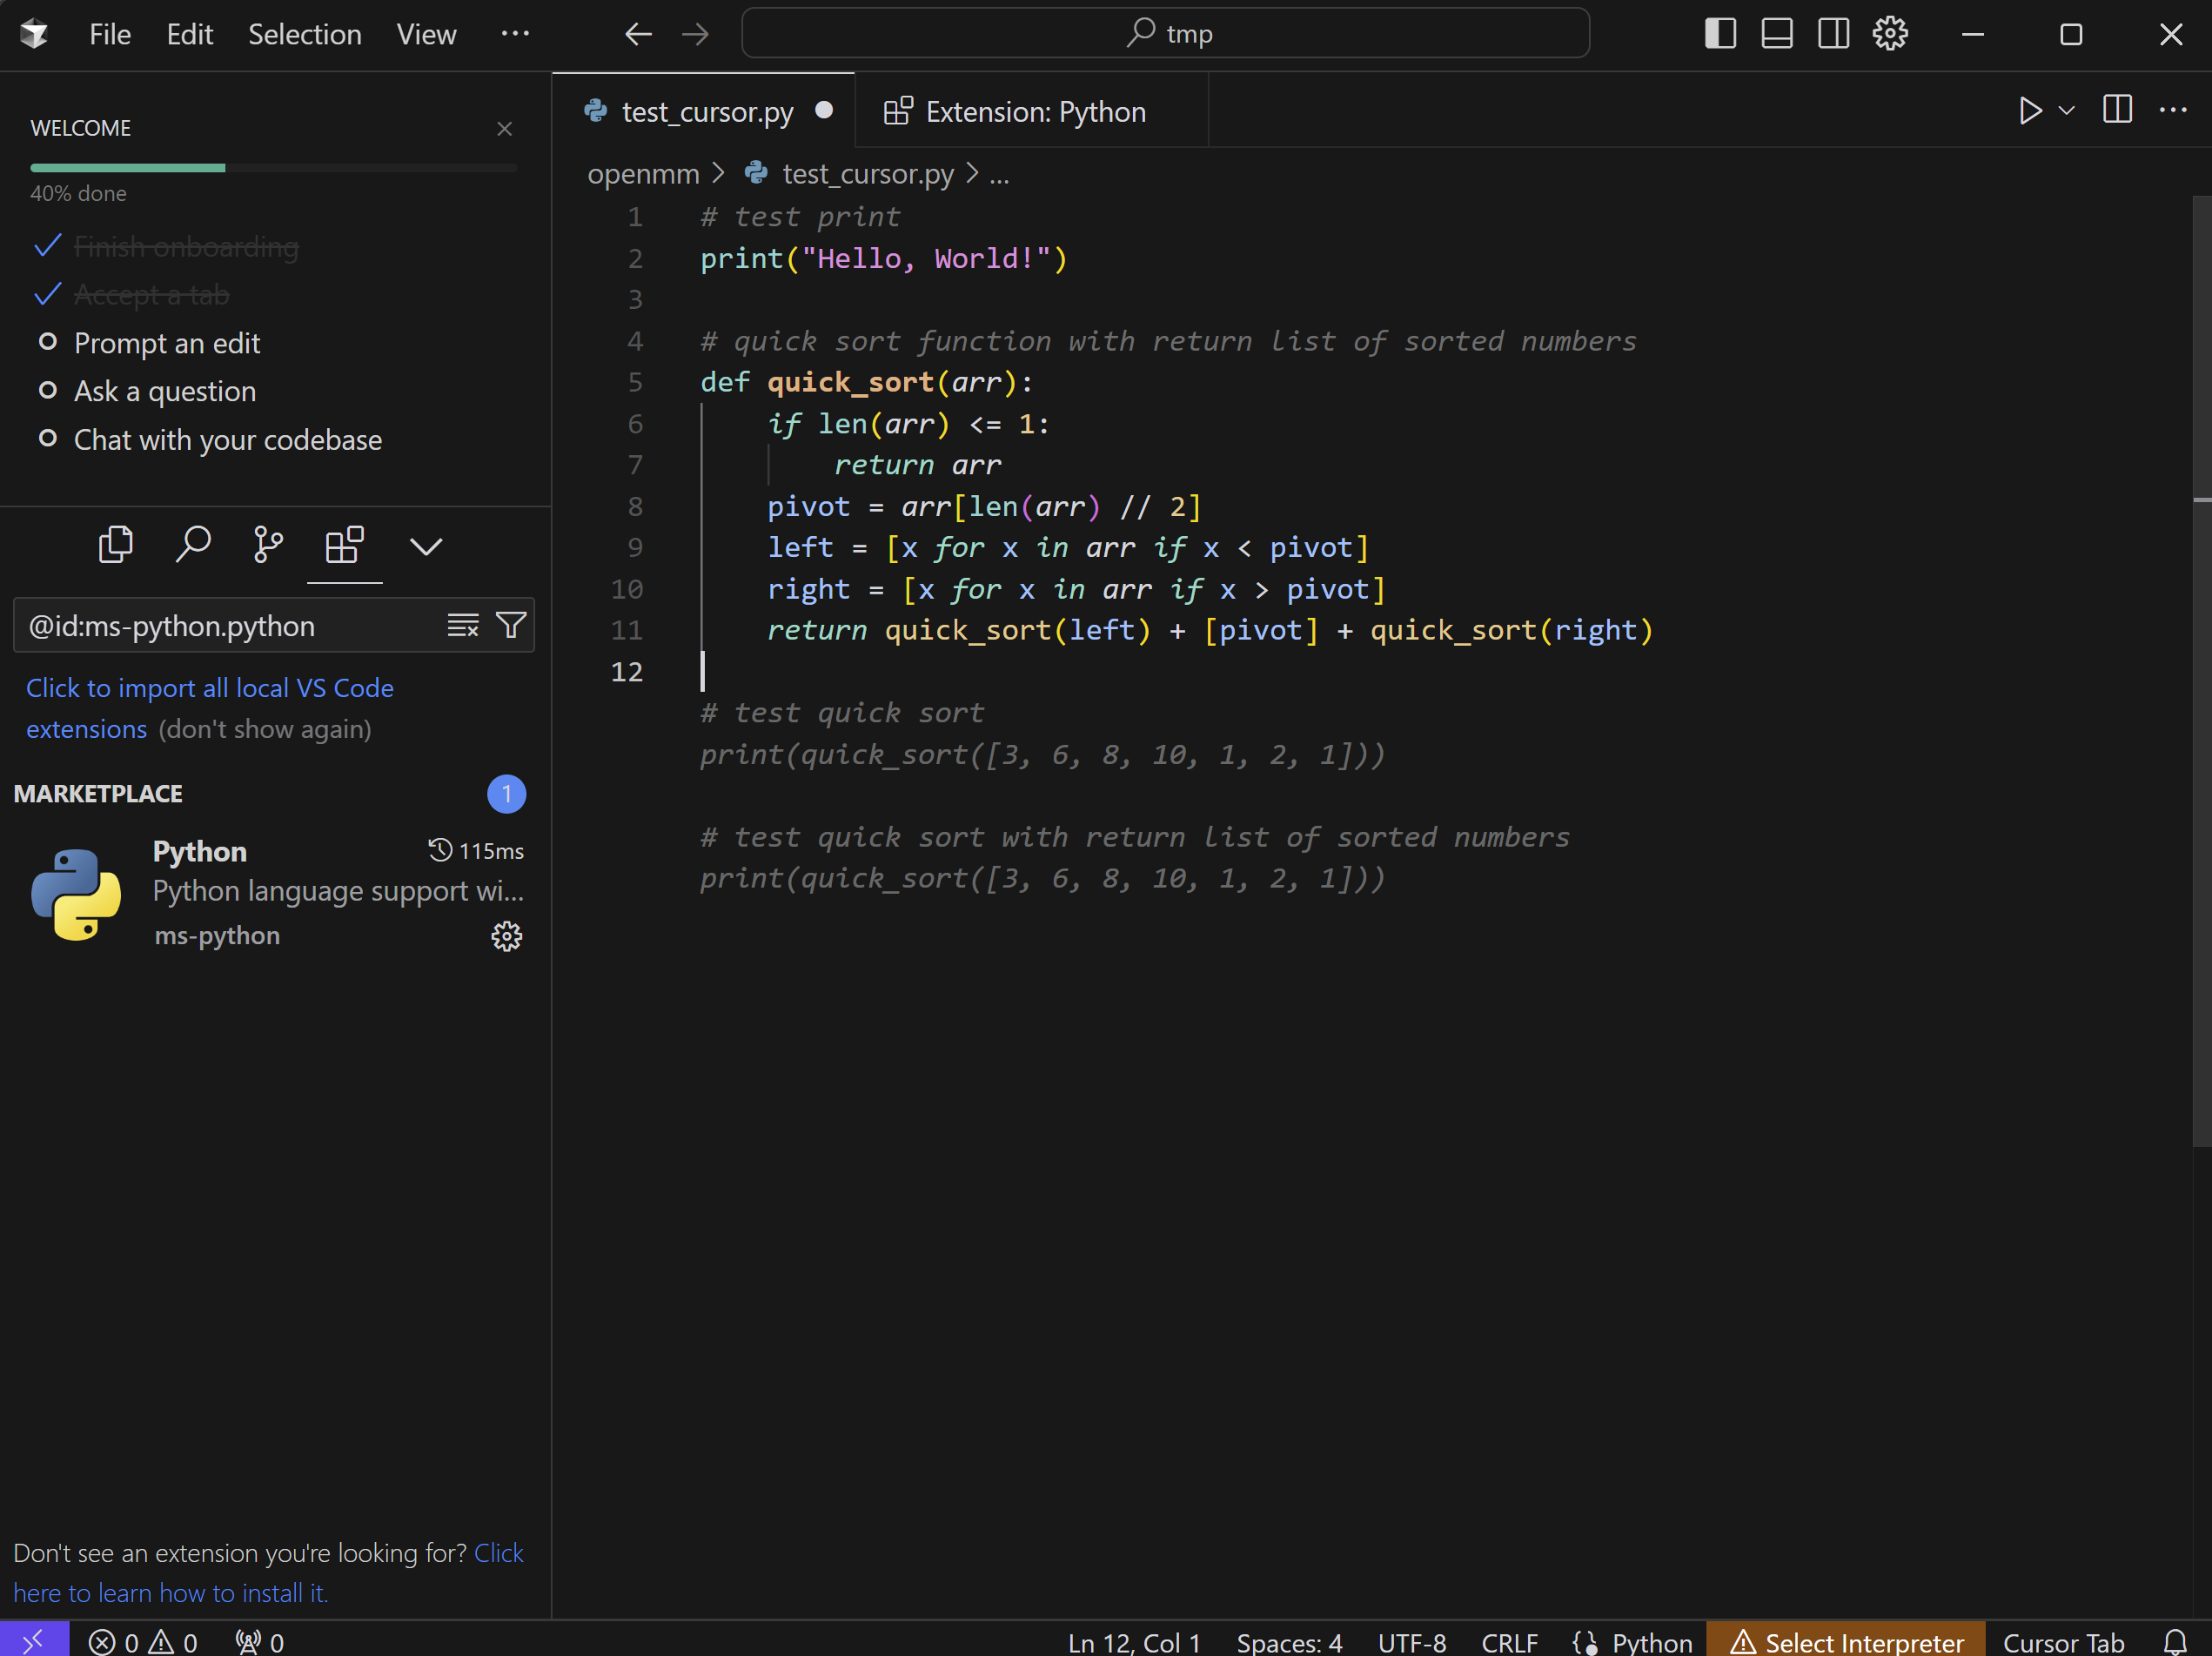Click the tmp command center search box

click(1166, 33)
